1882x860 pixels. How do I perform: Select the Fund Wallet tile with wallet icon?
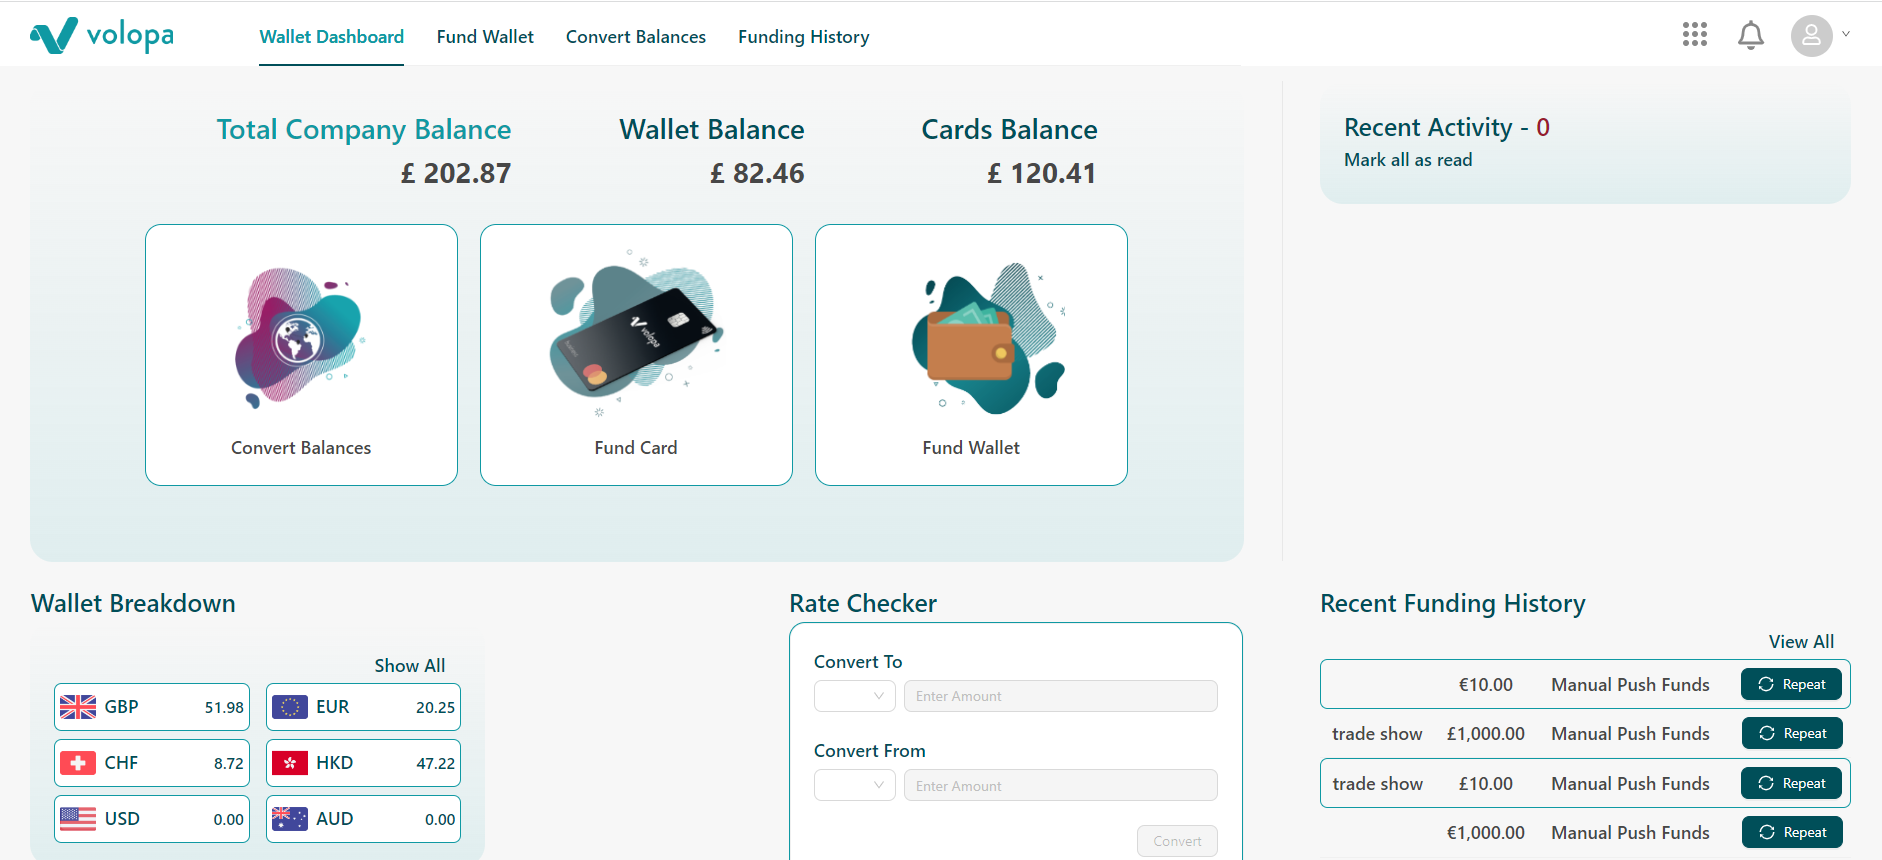pos(971,355)
